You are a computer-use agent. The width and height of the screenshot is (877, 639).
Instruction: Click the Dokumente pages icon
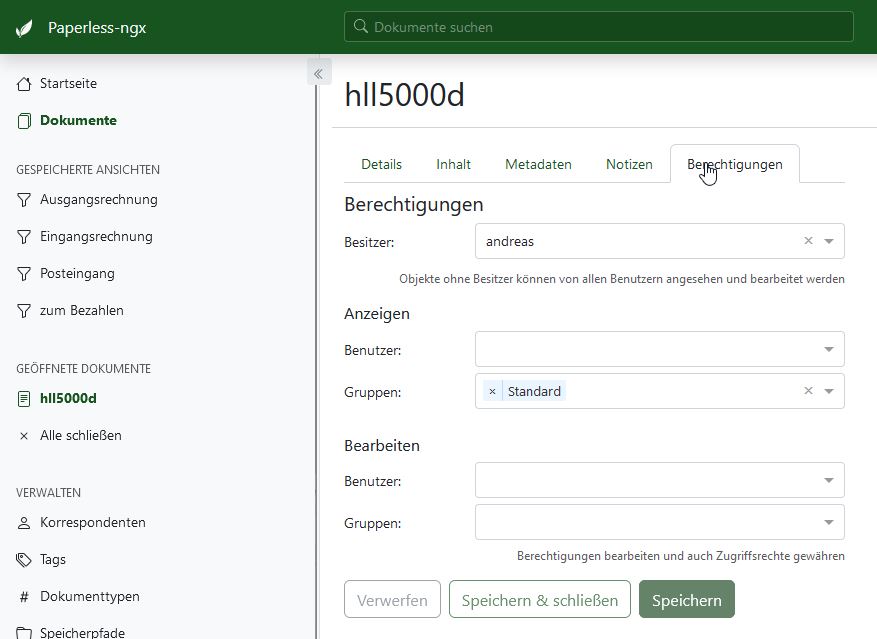tap(24, 121)
